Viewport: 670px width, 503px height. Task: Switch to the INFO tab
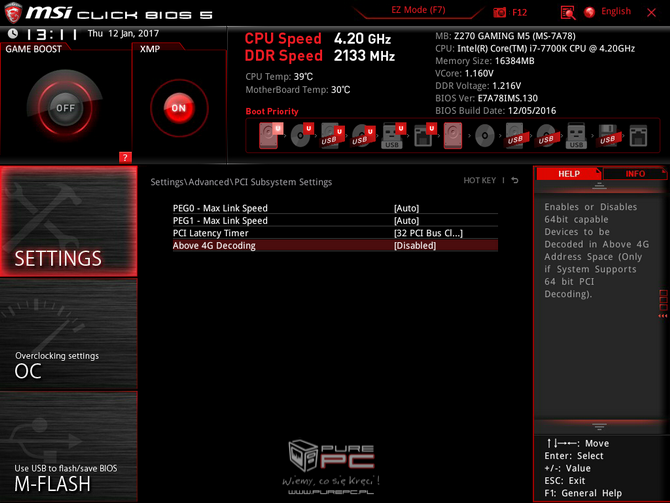[635, 174]
